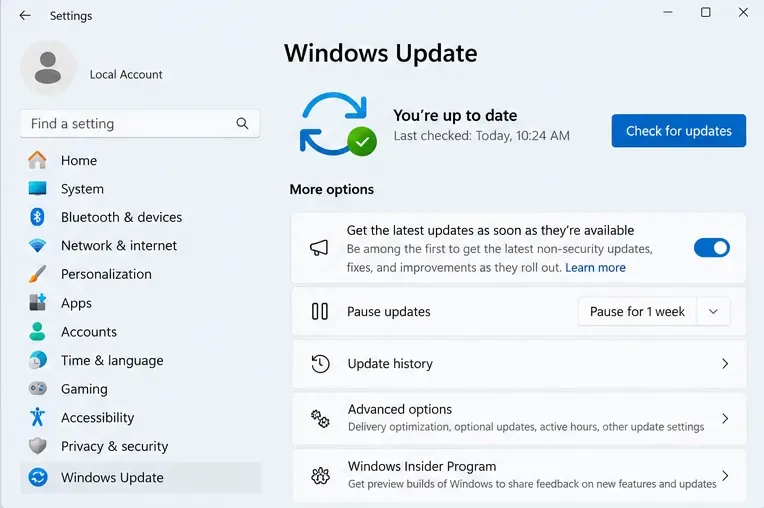Click the 'More options' heading

click(332, 189)
